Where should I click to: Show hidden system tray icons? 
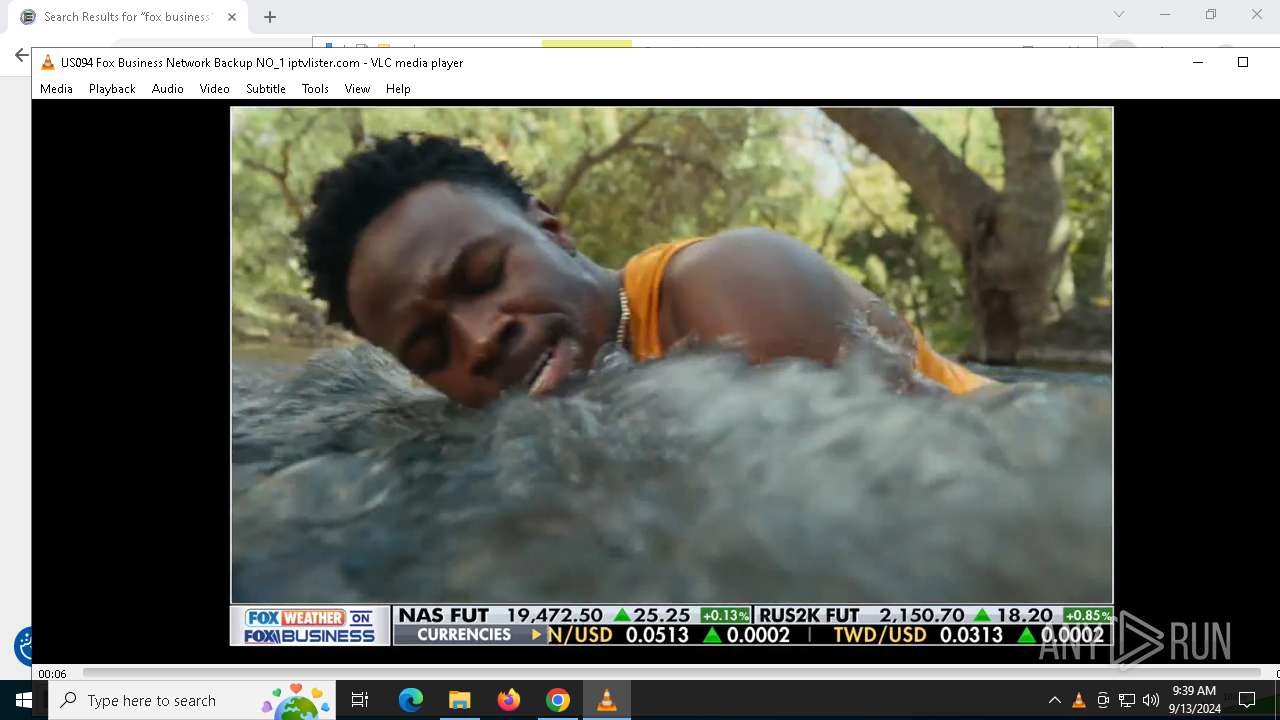point(1054,700)
